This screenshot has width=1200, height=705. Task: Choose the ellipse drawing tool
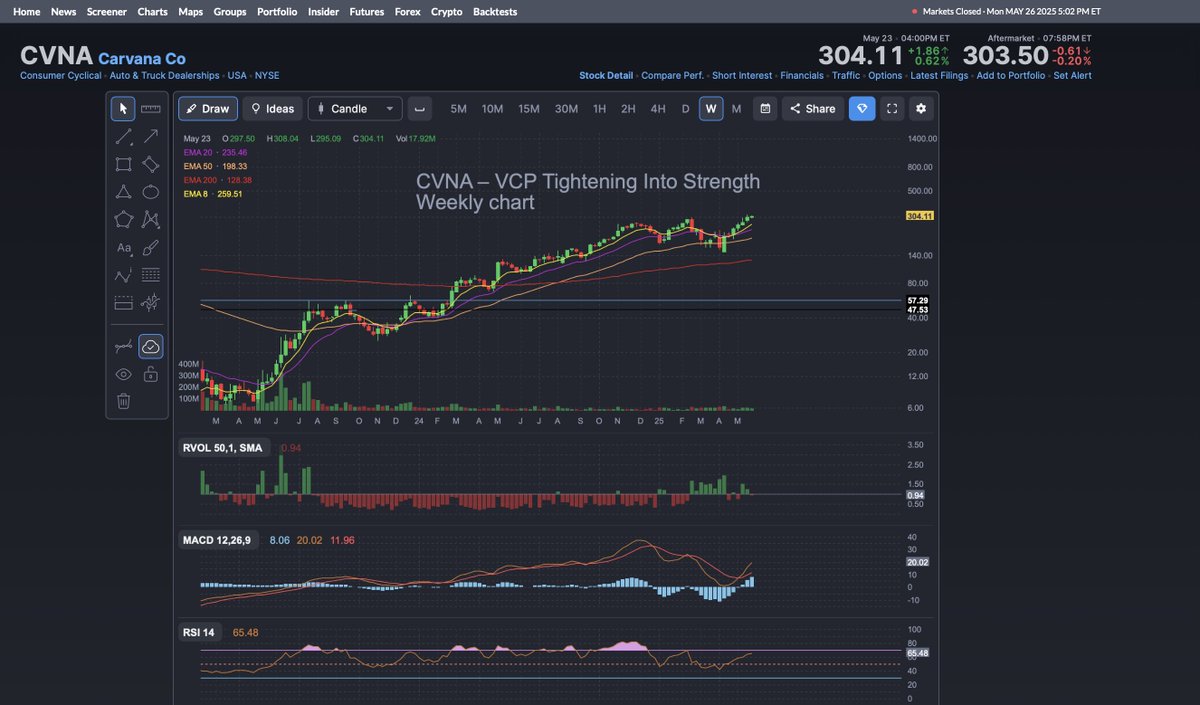click(148, 192)
